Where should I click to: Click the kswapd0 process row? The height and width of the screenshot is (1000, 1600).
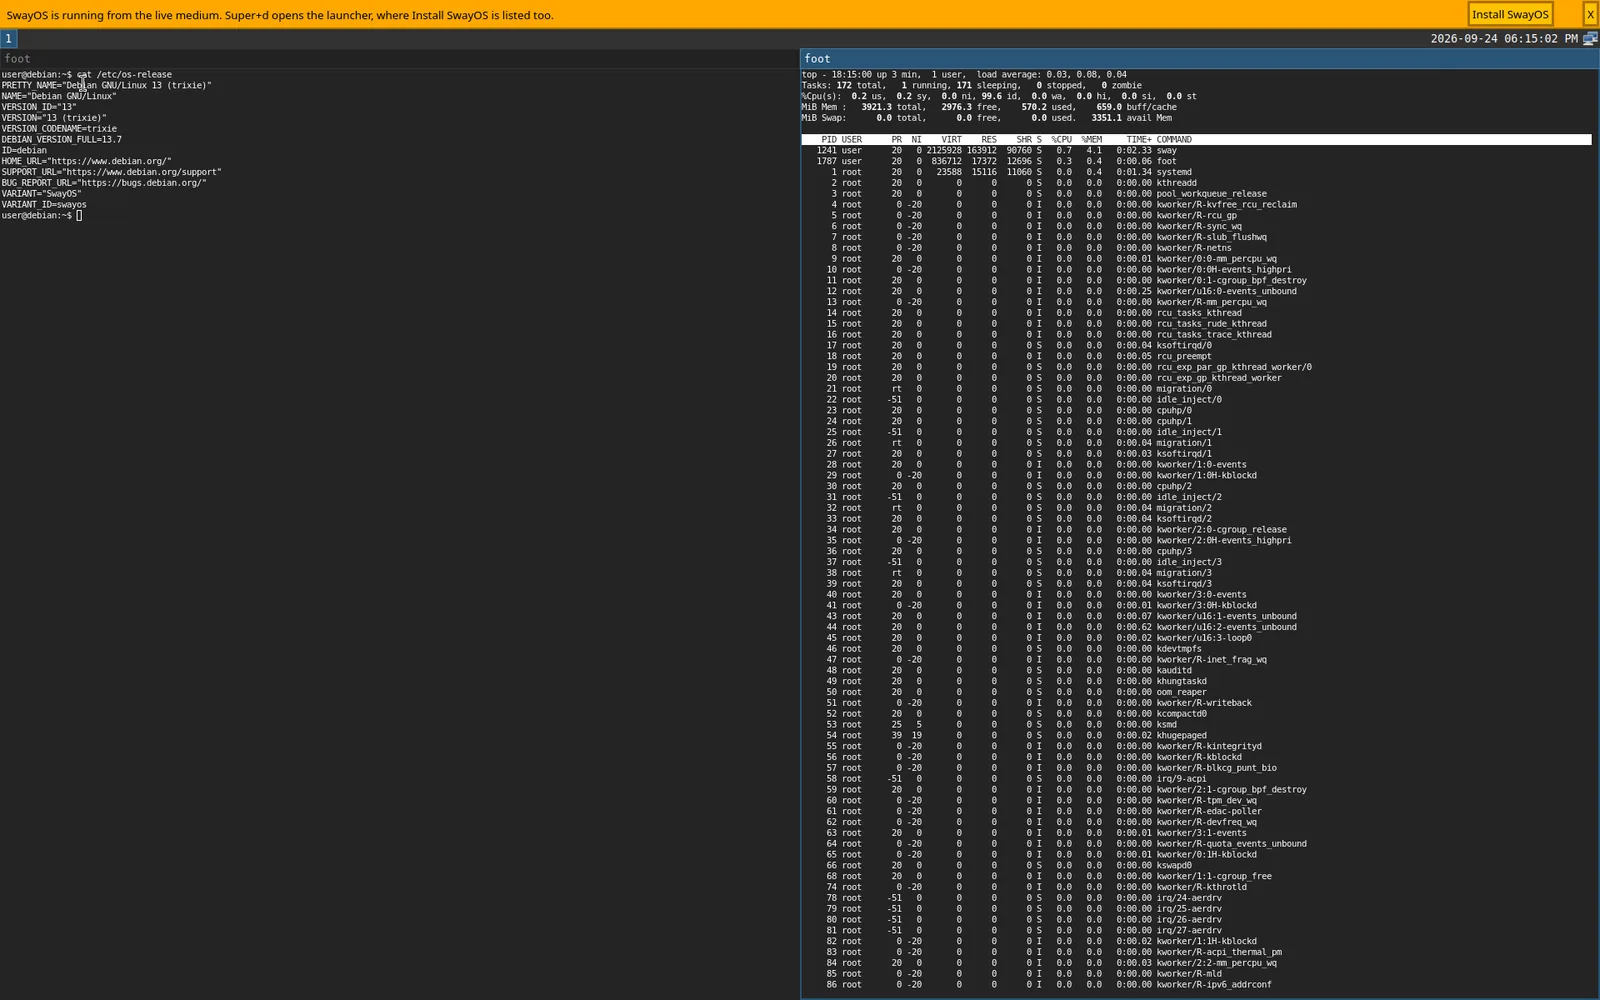pos(1196,866)
